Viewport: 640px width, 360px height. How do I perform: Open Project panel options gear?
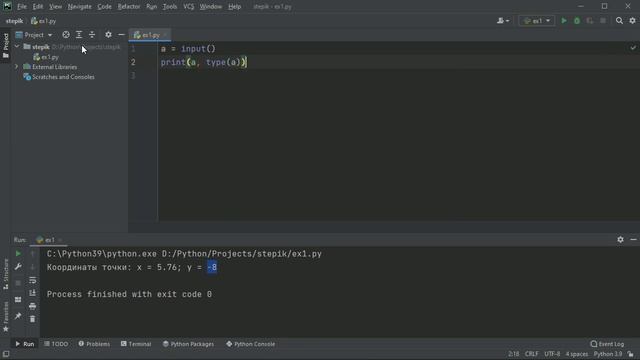click(108, 35)
